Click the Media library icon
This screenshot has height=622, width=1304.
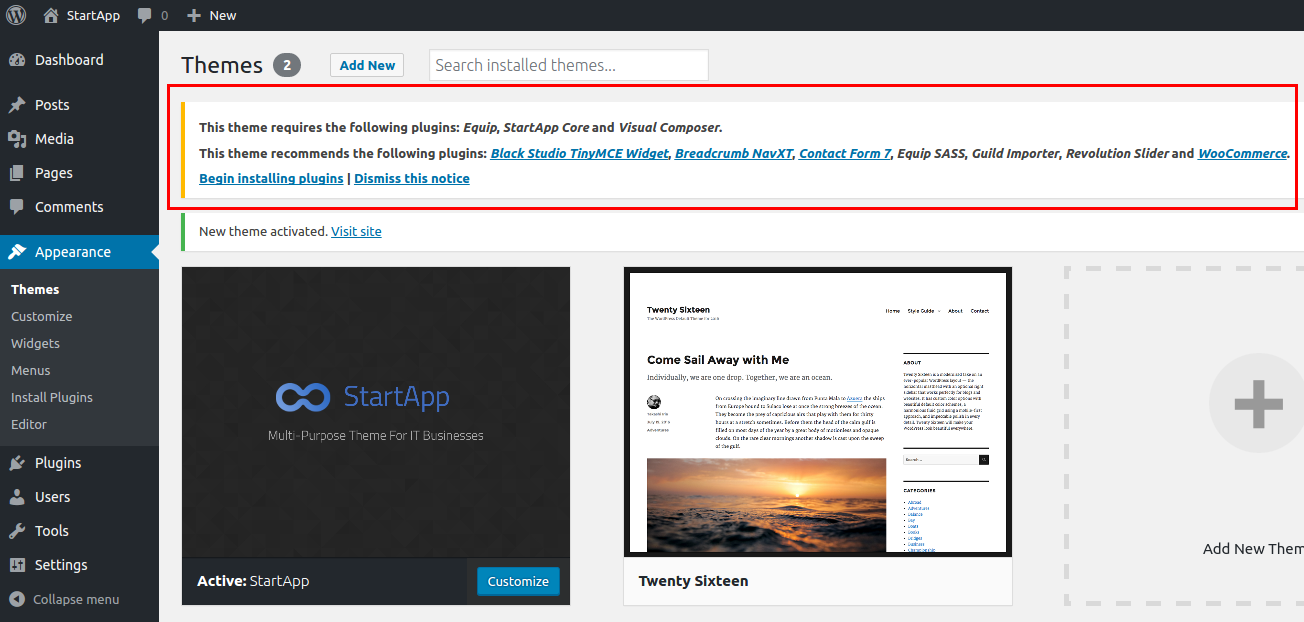(17, 139)
